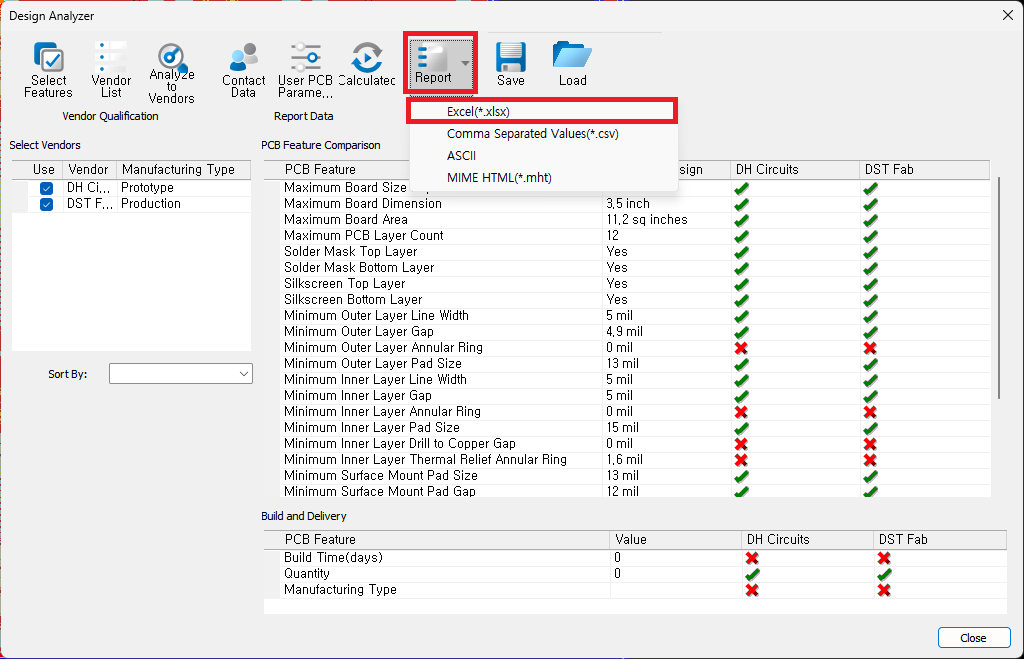Viewport: 1024px width, 659px height.
Task: Run Analyze to Vendors
Action: tap(171, 73)
